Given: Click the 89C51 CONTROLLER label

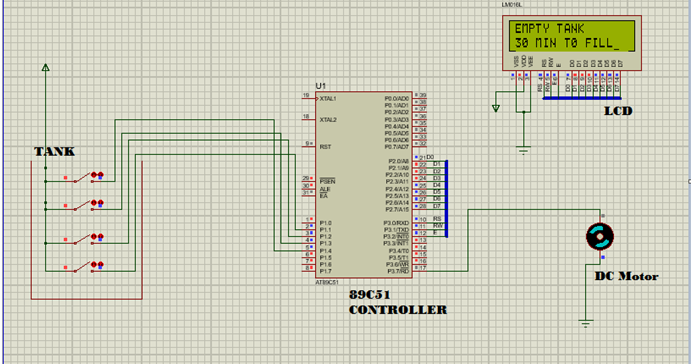Looking at the screenshot, I should click(x=397, y=302).
